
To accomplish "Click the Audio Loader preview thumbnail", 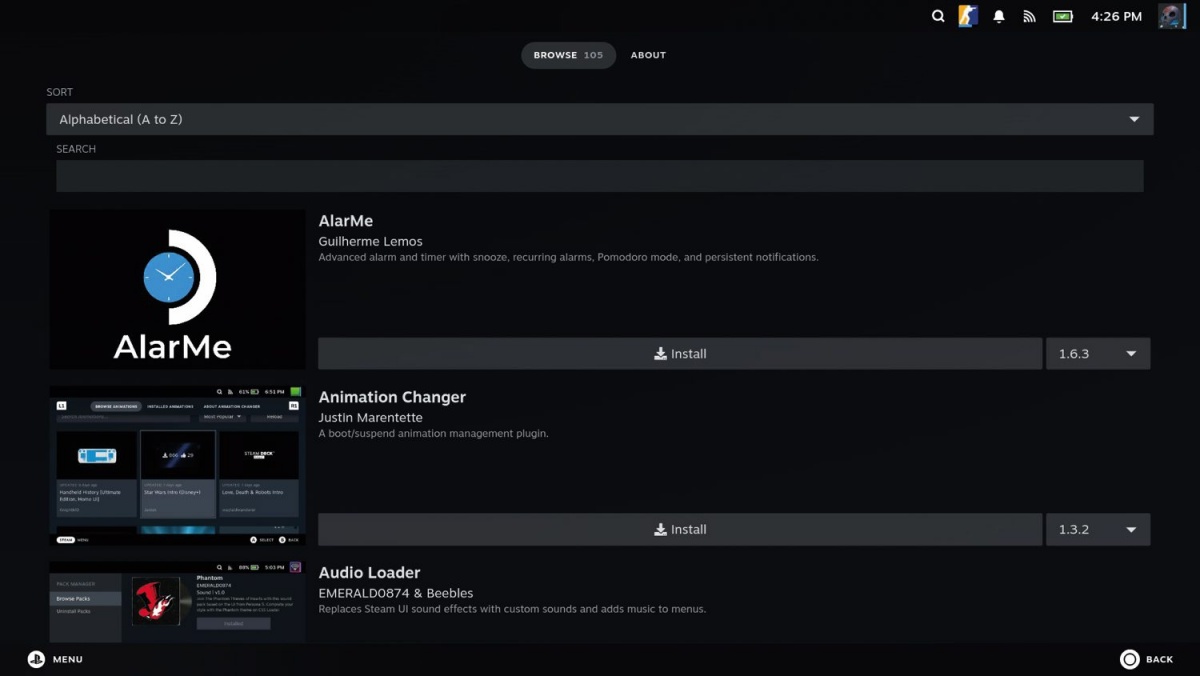I will tap(177, 602).
